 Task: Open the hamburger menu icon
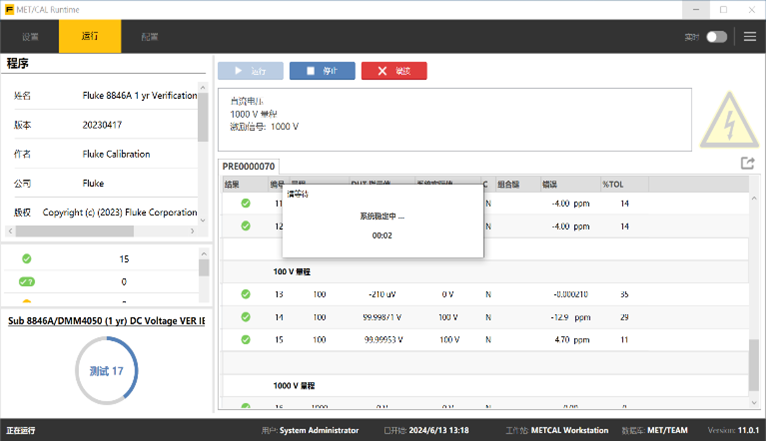(750, 37)
